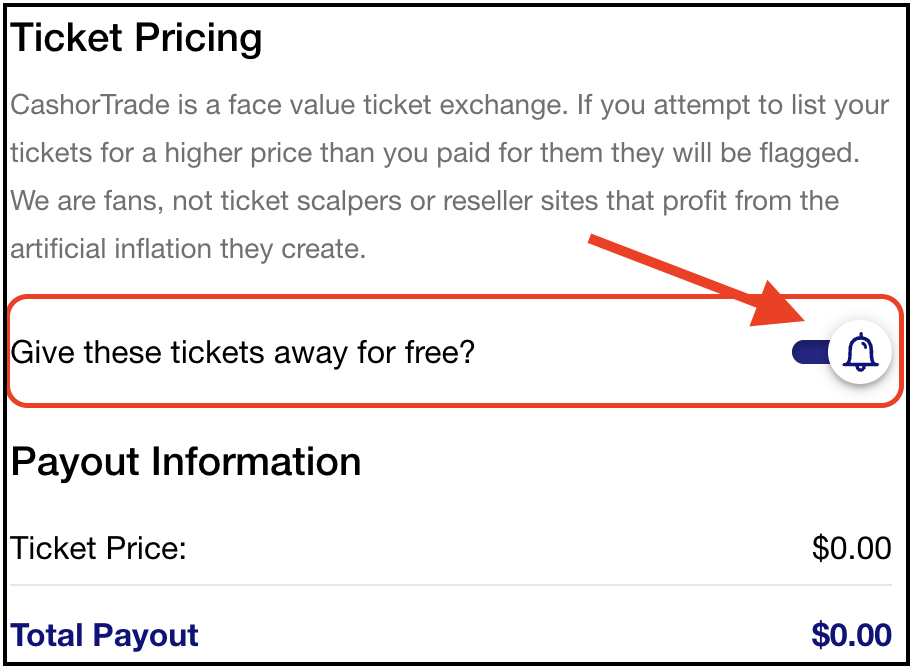Click the divider line below Ticket Price
912x668 pixels.
(450, 585)
